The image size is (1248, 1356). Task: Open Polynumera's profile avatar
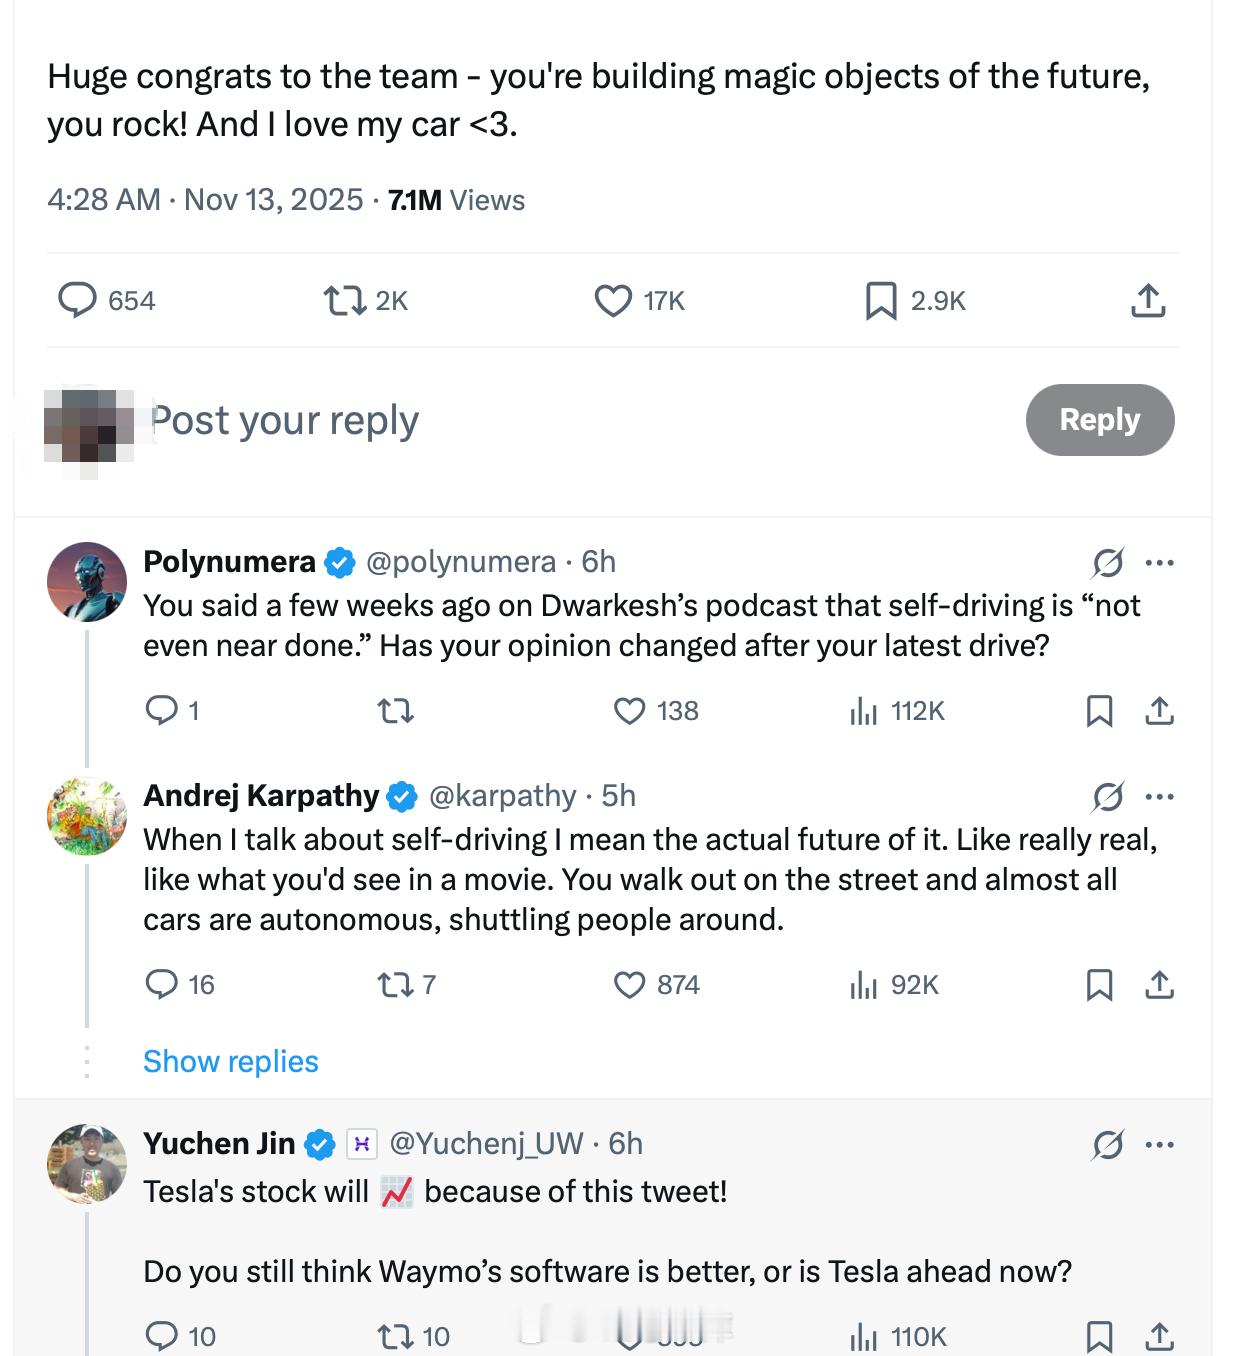[87, 582]
